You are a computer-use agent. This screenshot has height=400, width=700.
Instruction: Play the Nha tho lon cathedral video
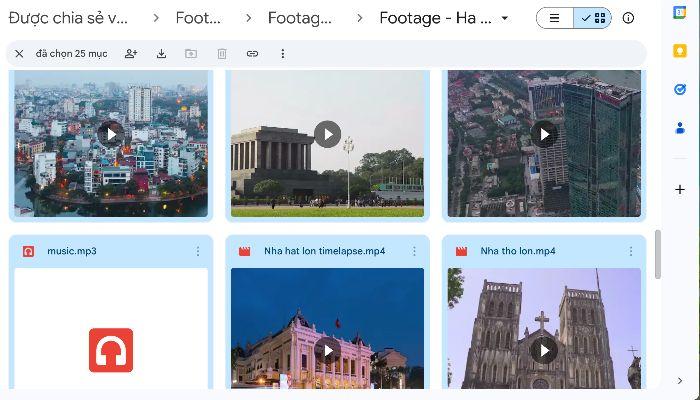(x=544, y=351)
